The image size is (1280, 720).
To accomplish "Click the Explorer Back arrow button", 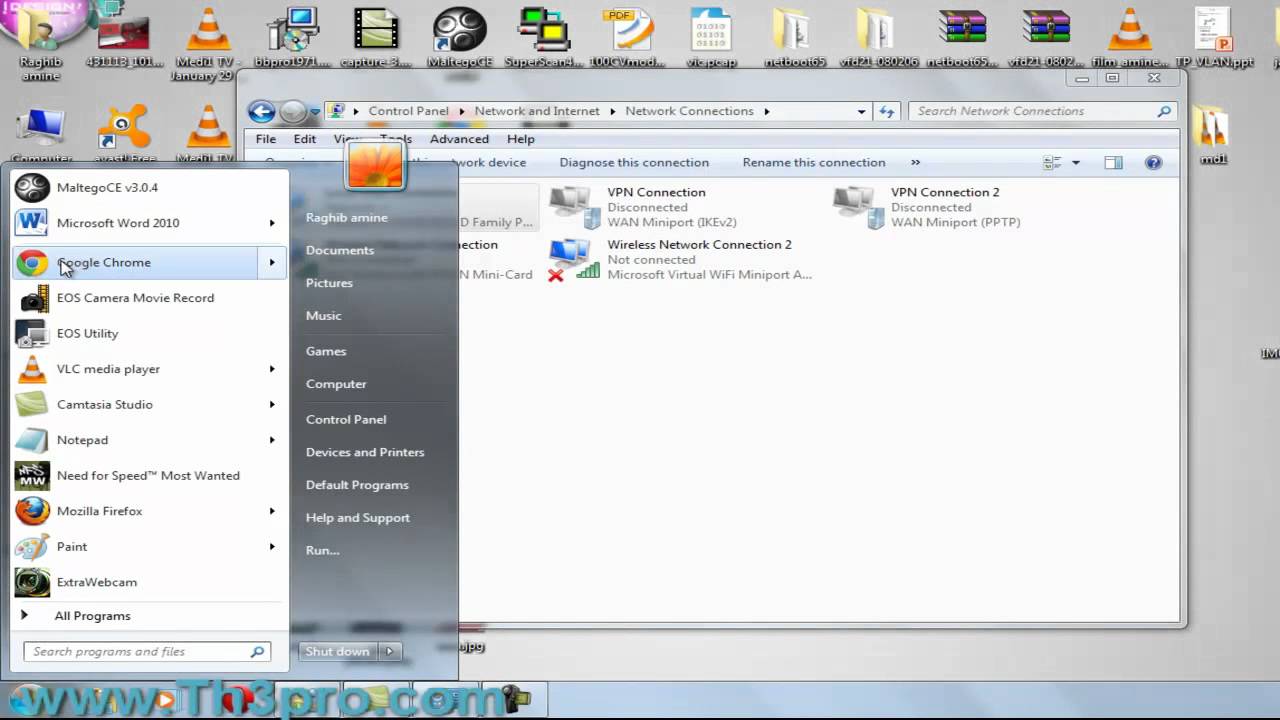I will click(x=262, y=111).
